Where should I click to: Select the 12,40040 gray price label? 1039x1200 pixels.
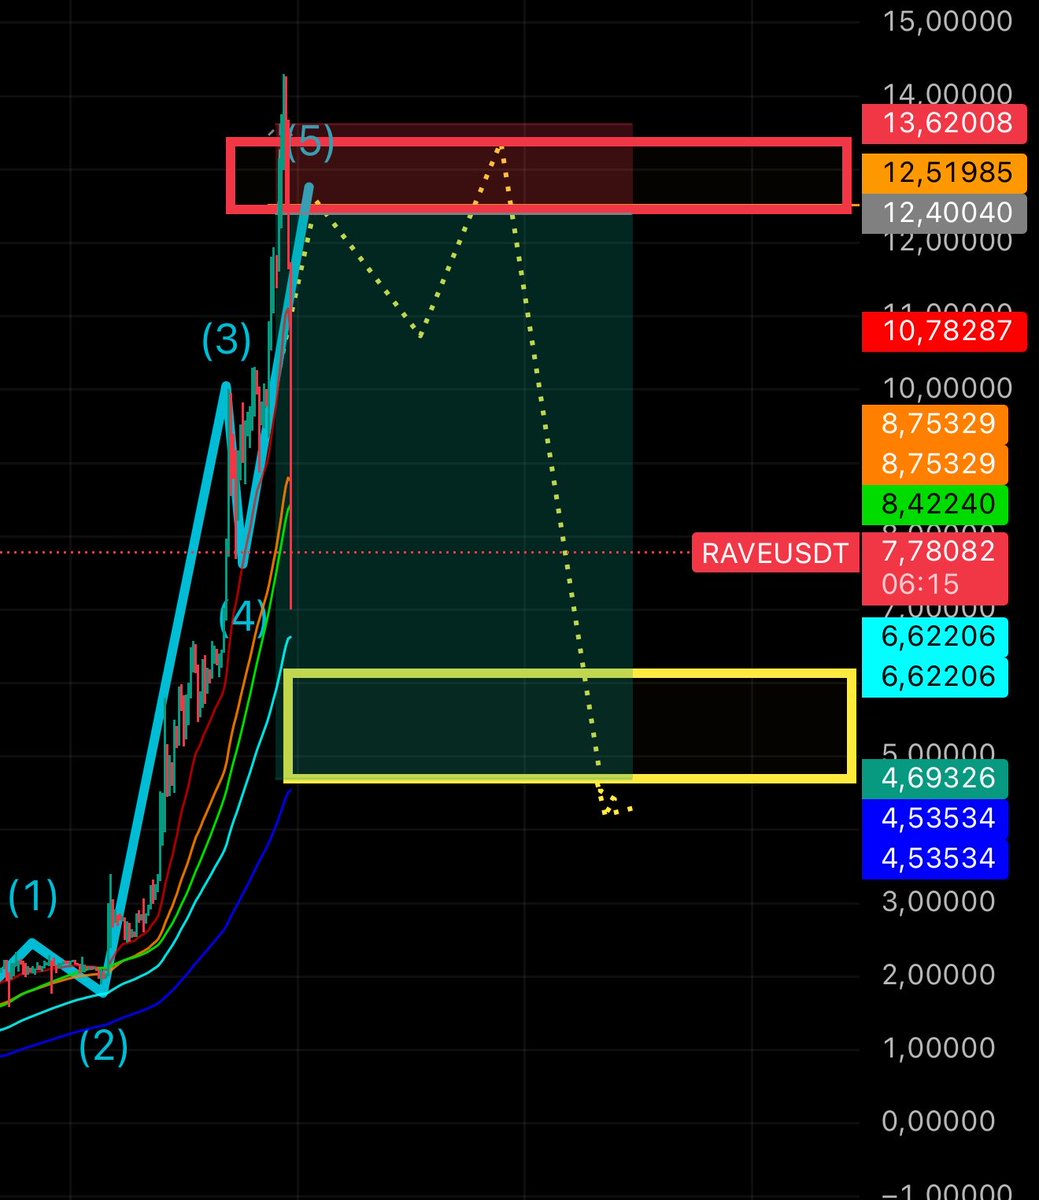click(x=944, y=213)
